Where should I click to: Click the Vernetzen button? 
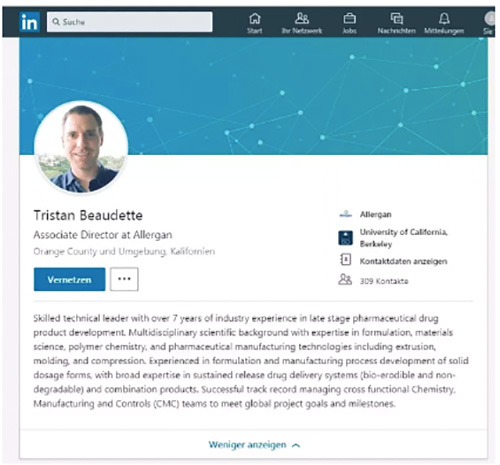coord(69,279)
